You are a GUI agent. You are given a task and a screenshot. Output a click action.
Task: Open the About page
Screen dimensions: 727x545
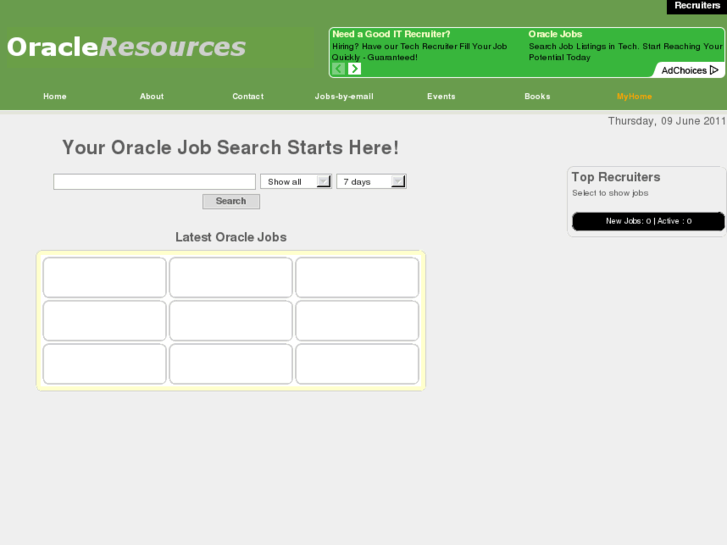coord(152,96)
